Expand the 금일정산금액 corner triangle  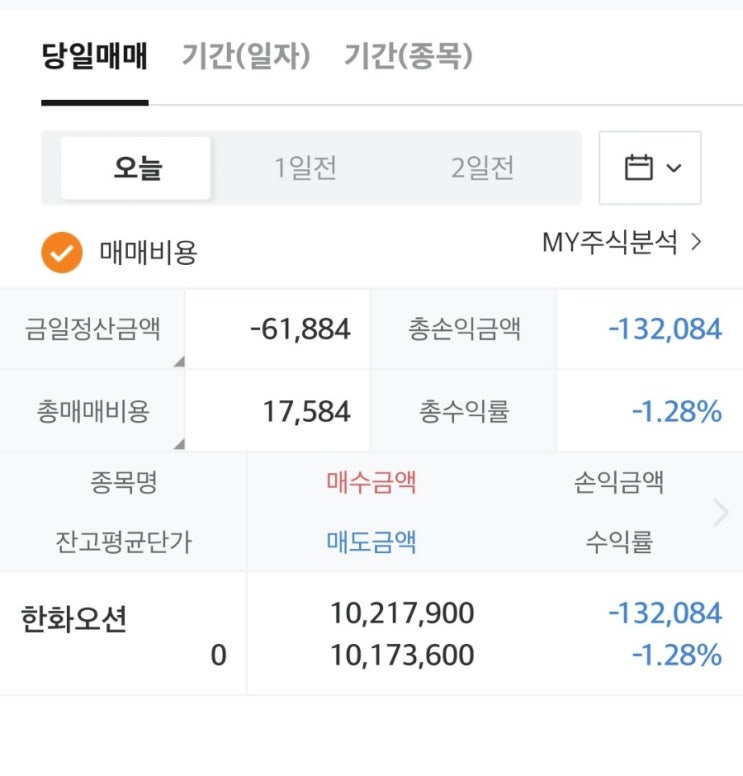point(178,361)
